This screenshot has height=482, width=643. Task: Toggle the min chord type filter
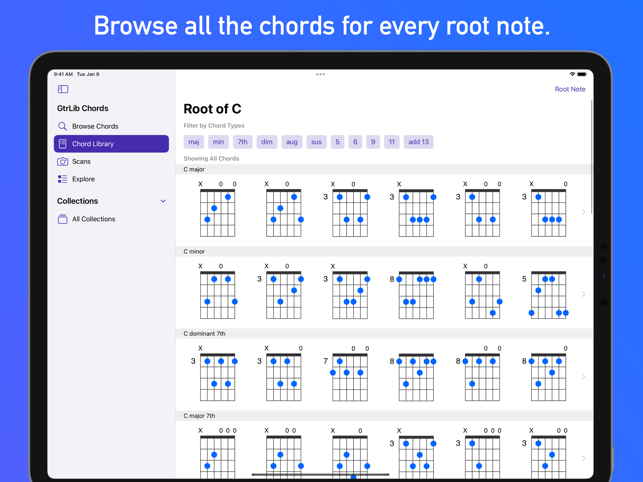click(x=218, y=142)
